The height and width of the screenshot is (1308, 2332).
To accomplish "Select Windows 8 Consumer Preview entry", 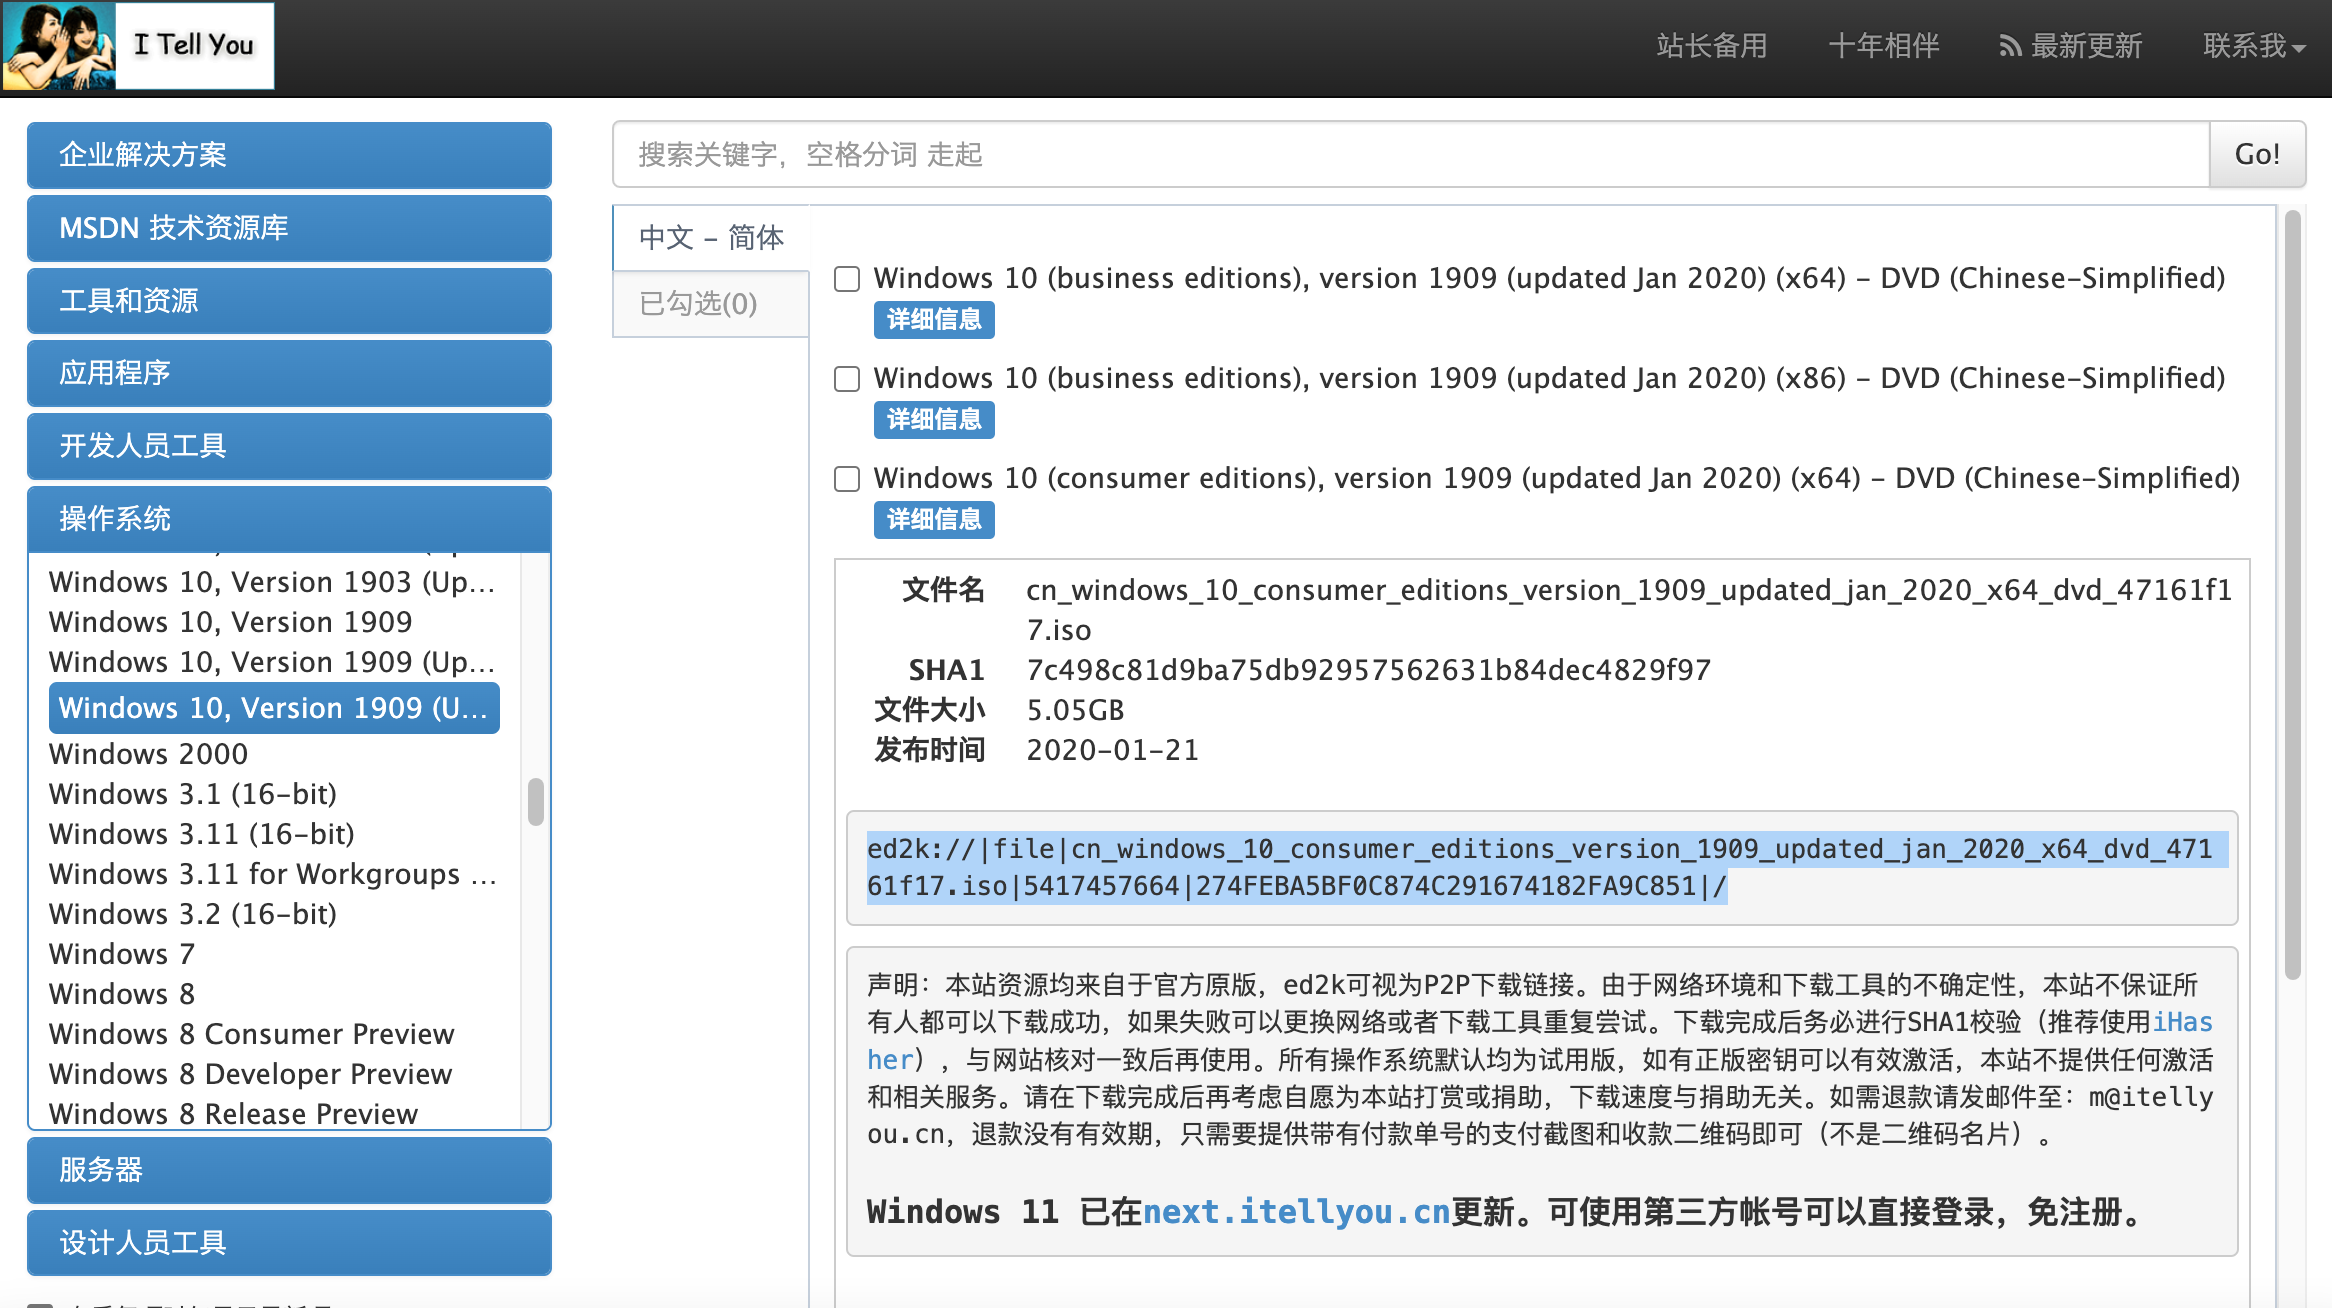I will click(x=251, y=1034).
